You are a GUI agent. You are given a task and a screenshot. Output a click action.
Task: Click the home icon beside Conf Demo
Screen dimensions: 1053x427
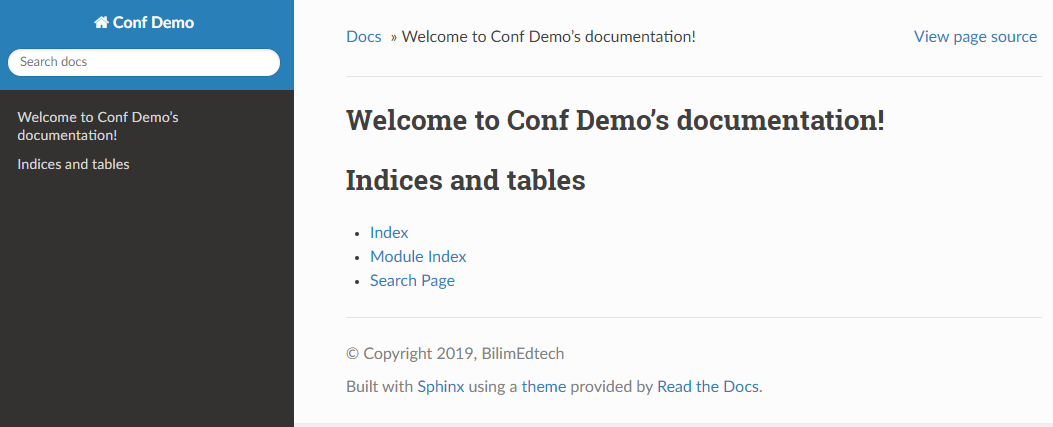tap(101, 23)
